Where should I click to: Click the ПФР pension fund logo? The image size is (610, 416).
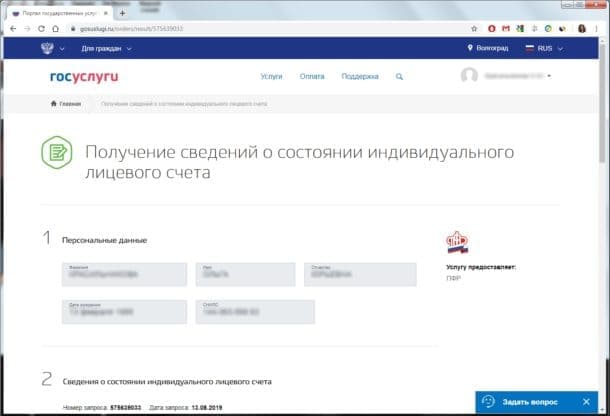pyautogui.click(x=459, y=241)
